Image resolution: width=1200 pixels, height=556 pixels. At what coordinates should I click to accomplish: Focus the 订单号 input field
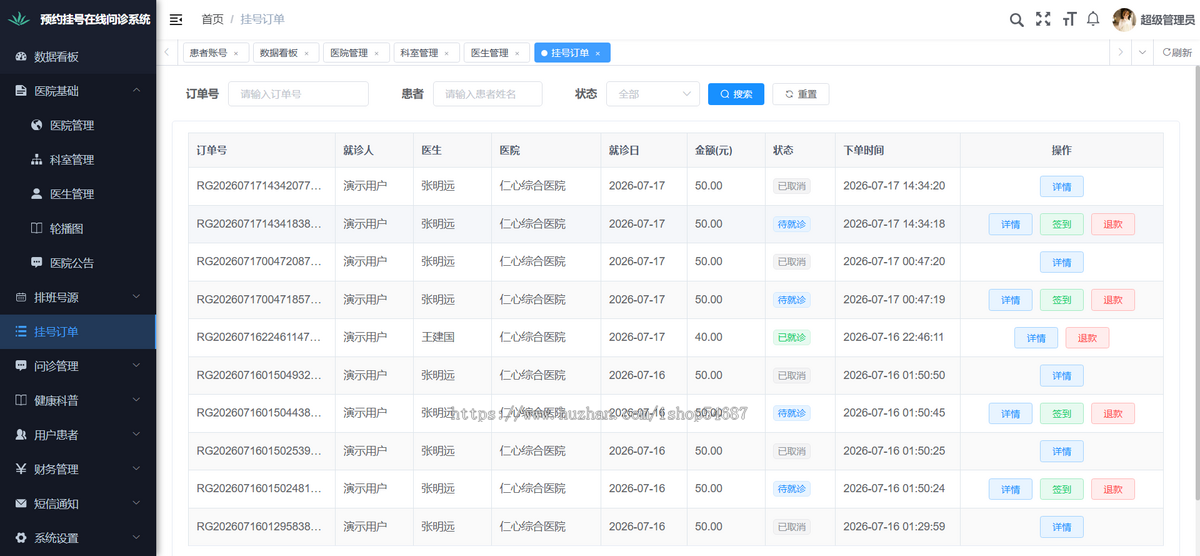298,94
